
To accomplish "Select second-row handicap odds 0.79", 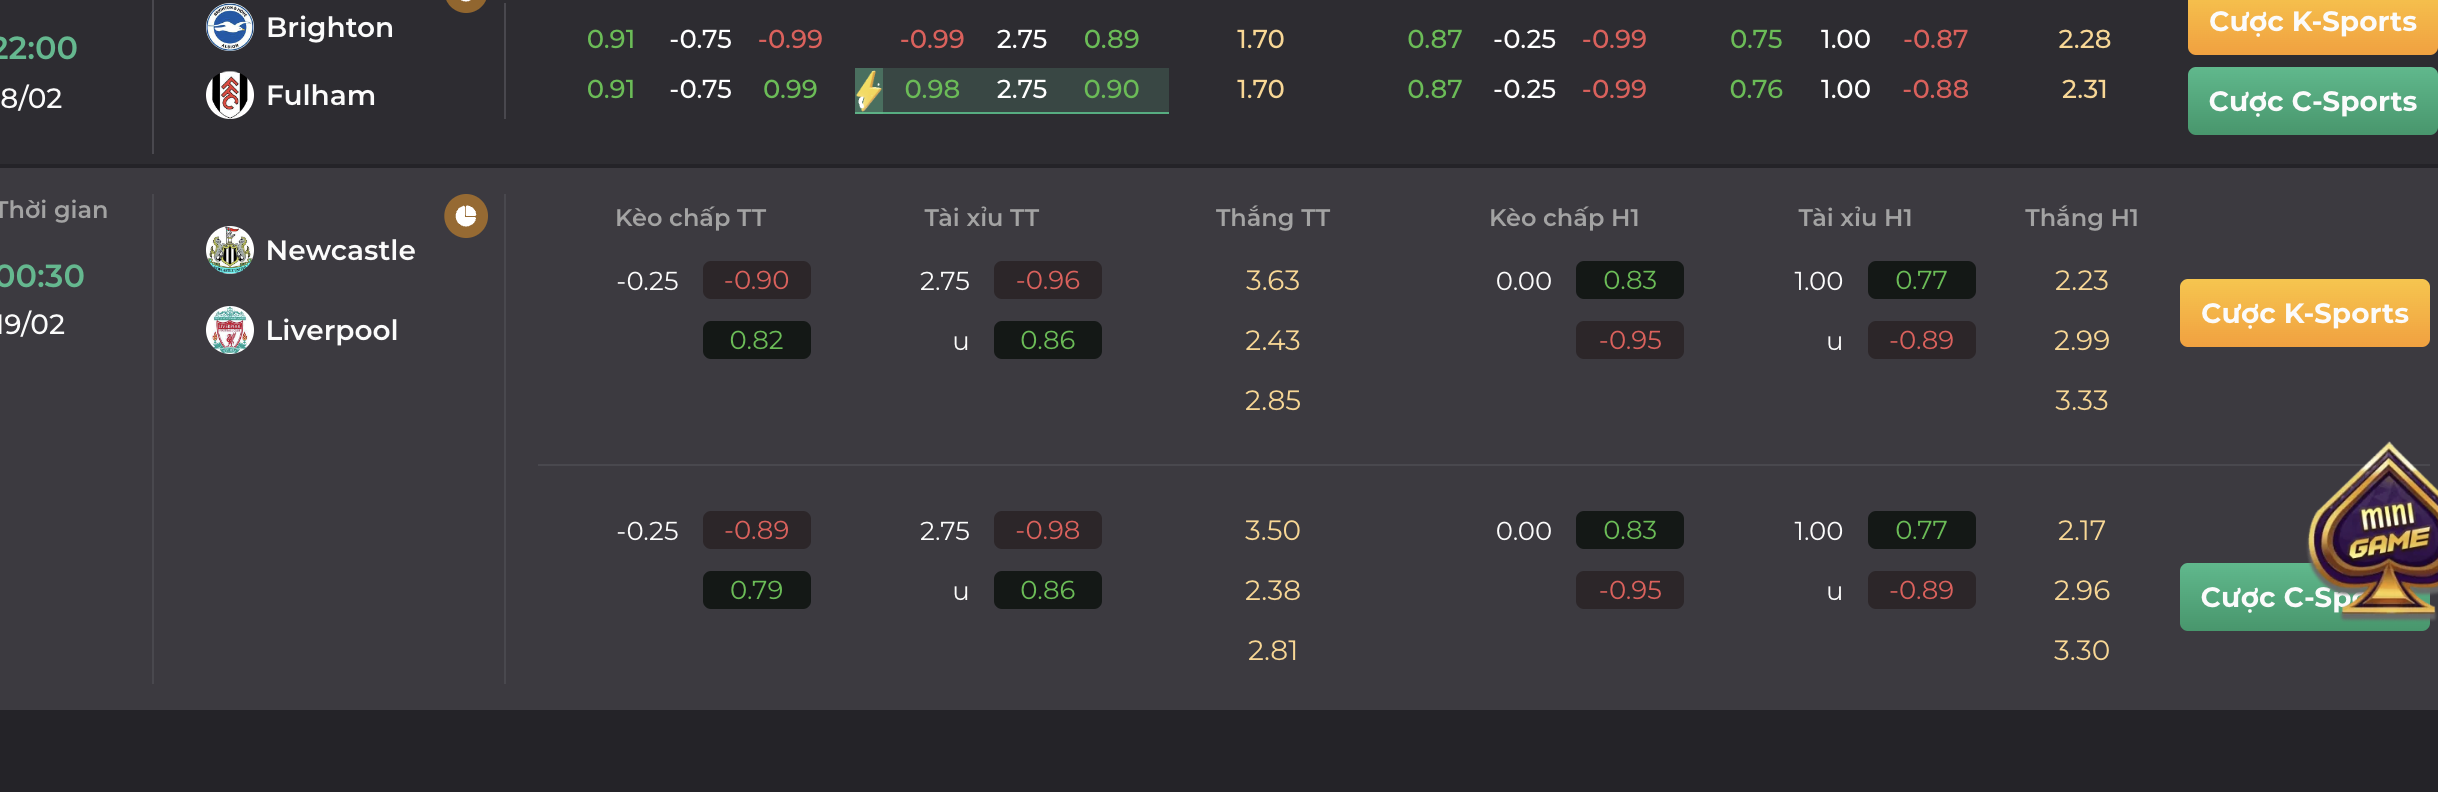I will (757, 590).
